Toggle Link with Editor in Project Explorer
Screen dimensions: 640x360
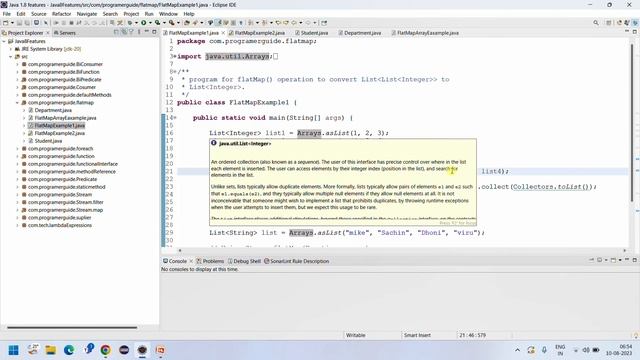coord(124,32)
